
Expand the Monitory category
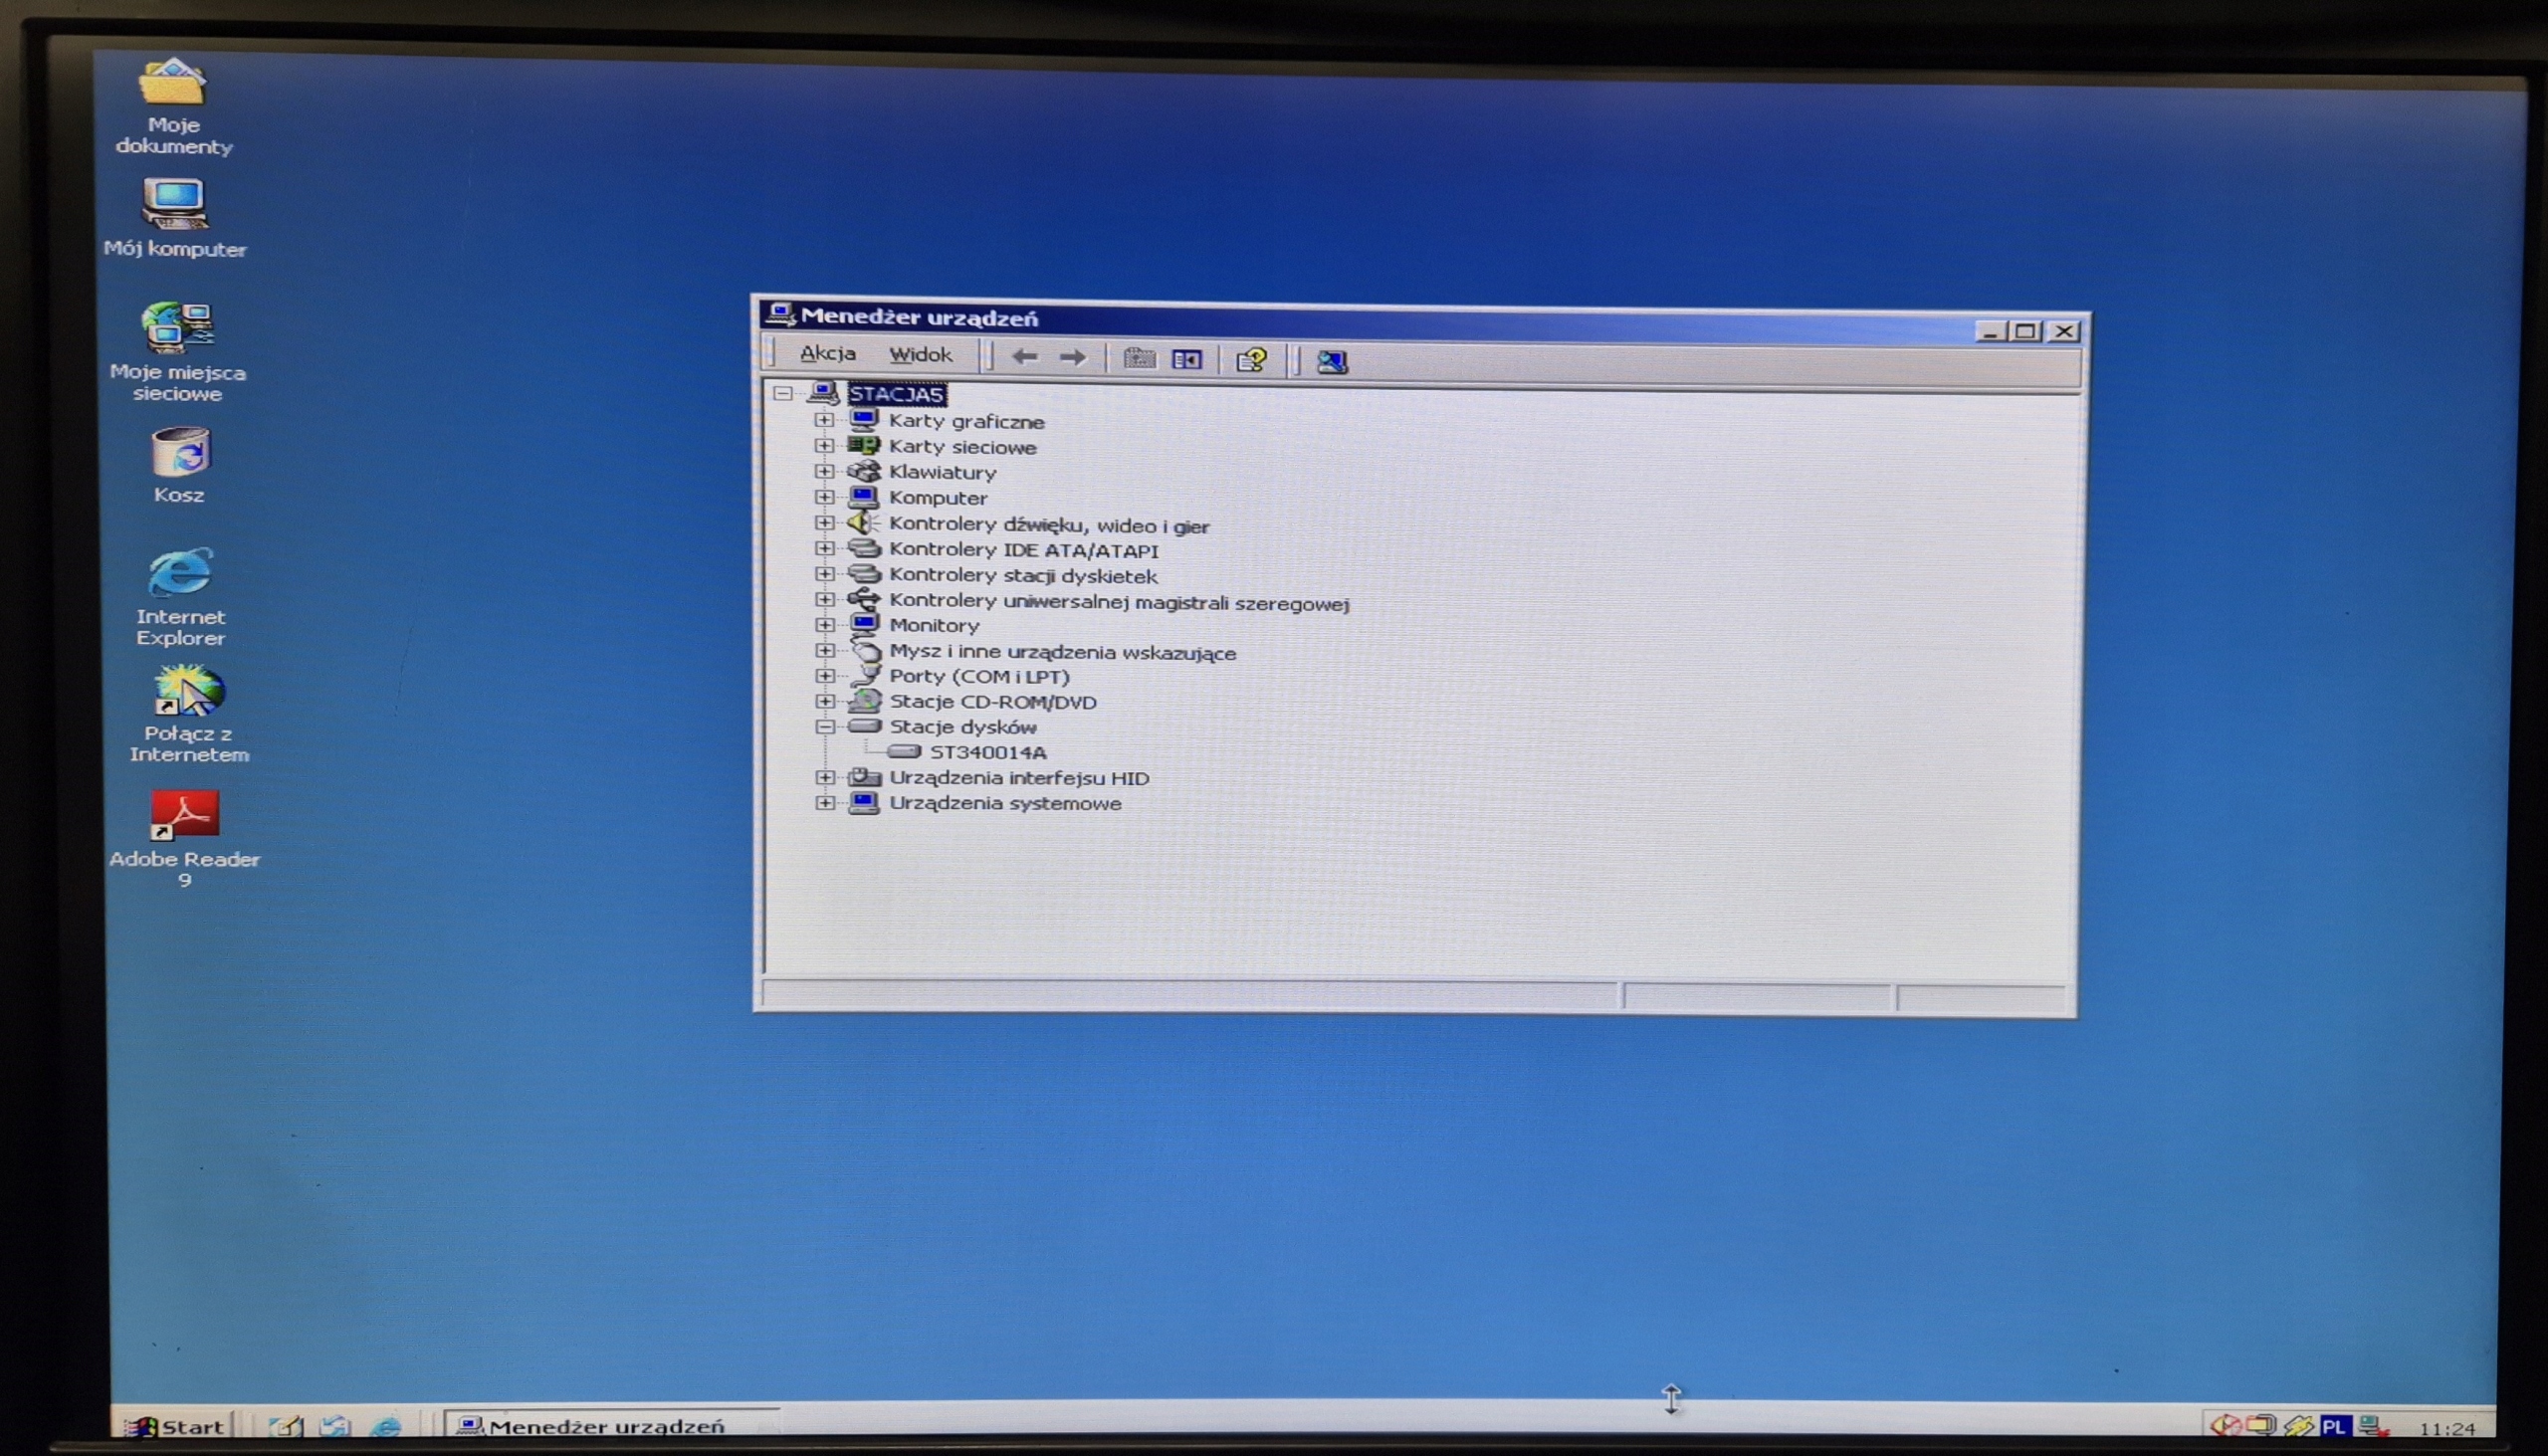824,624
